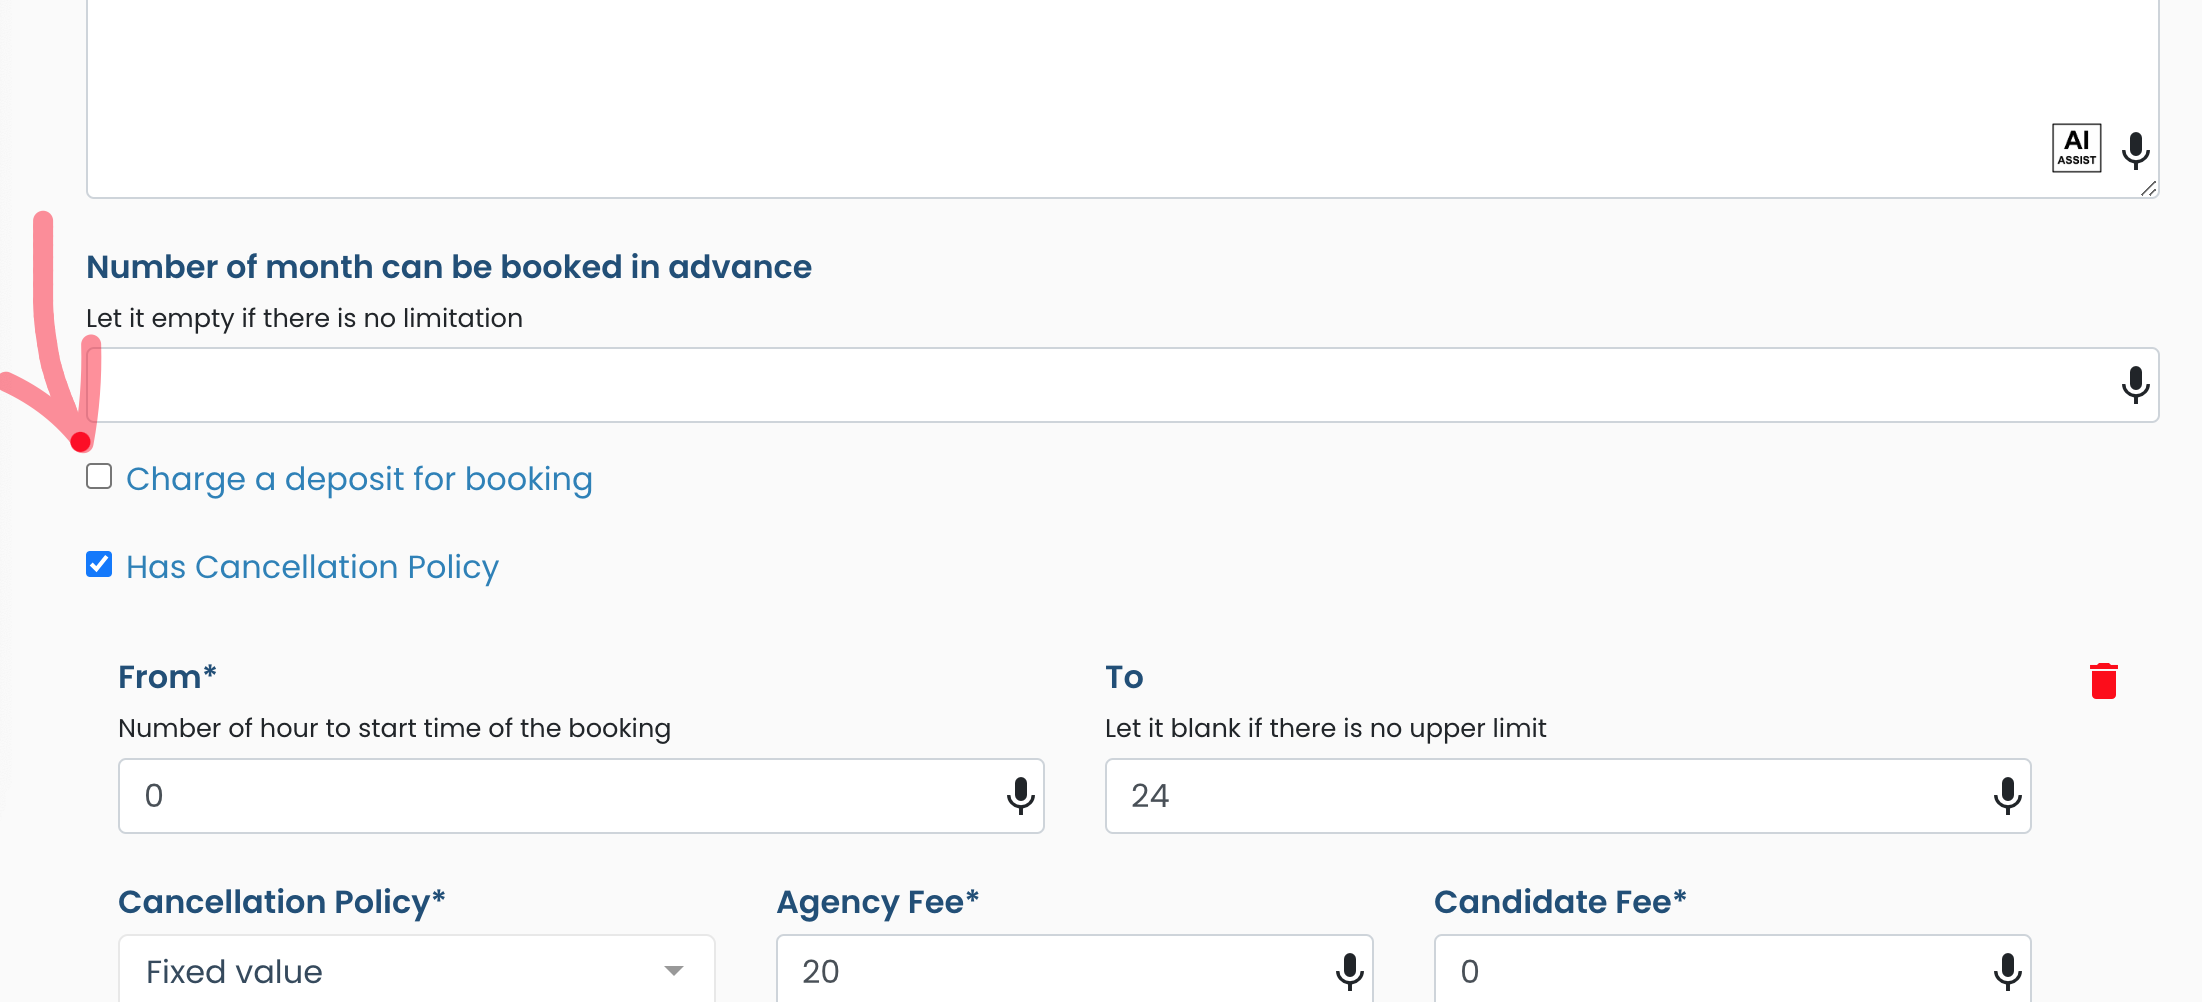The width and height of the screenshot is (2202, 1002).
Task: Click the red trash delete icon
Action: tap(2103, 681)
